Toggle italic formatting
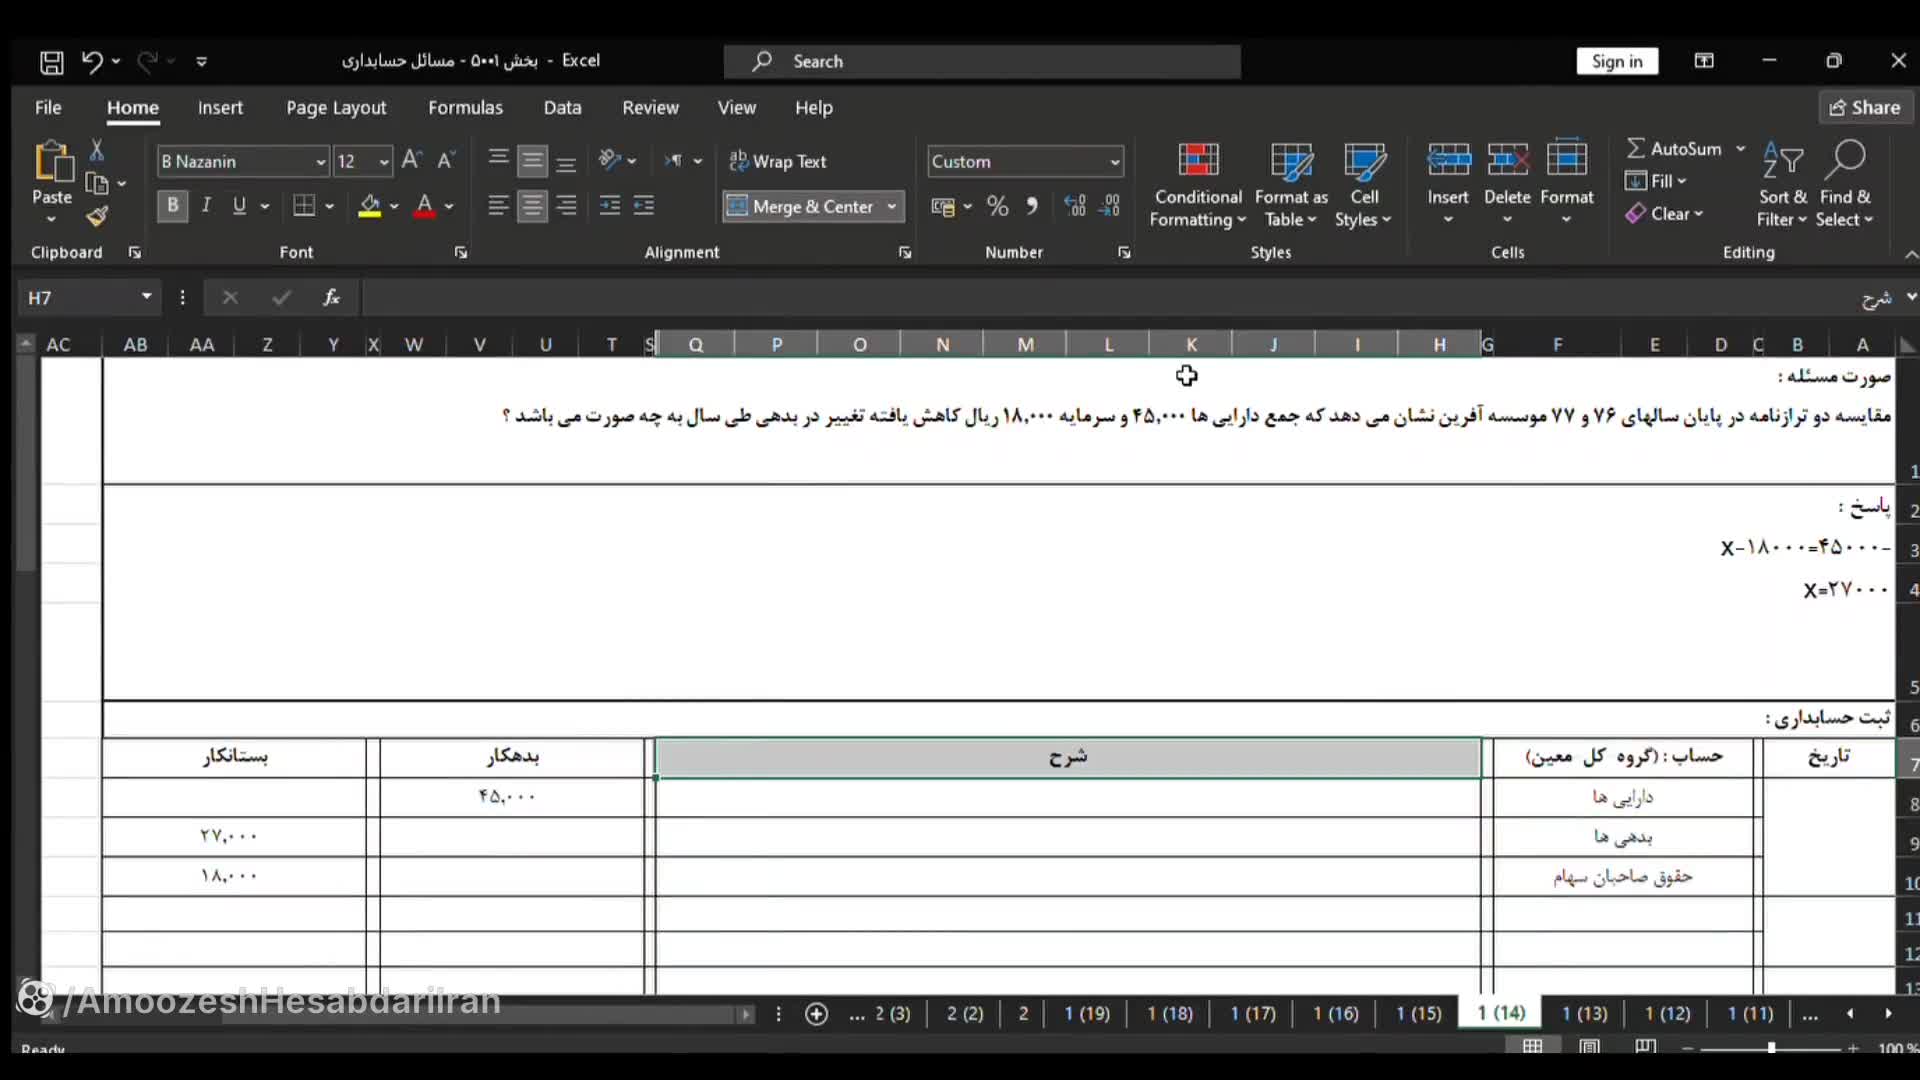 [x=206, y=206]
